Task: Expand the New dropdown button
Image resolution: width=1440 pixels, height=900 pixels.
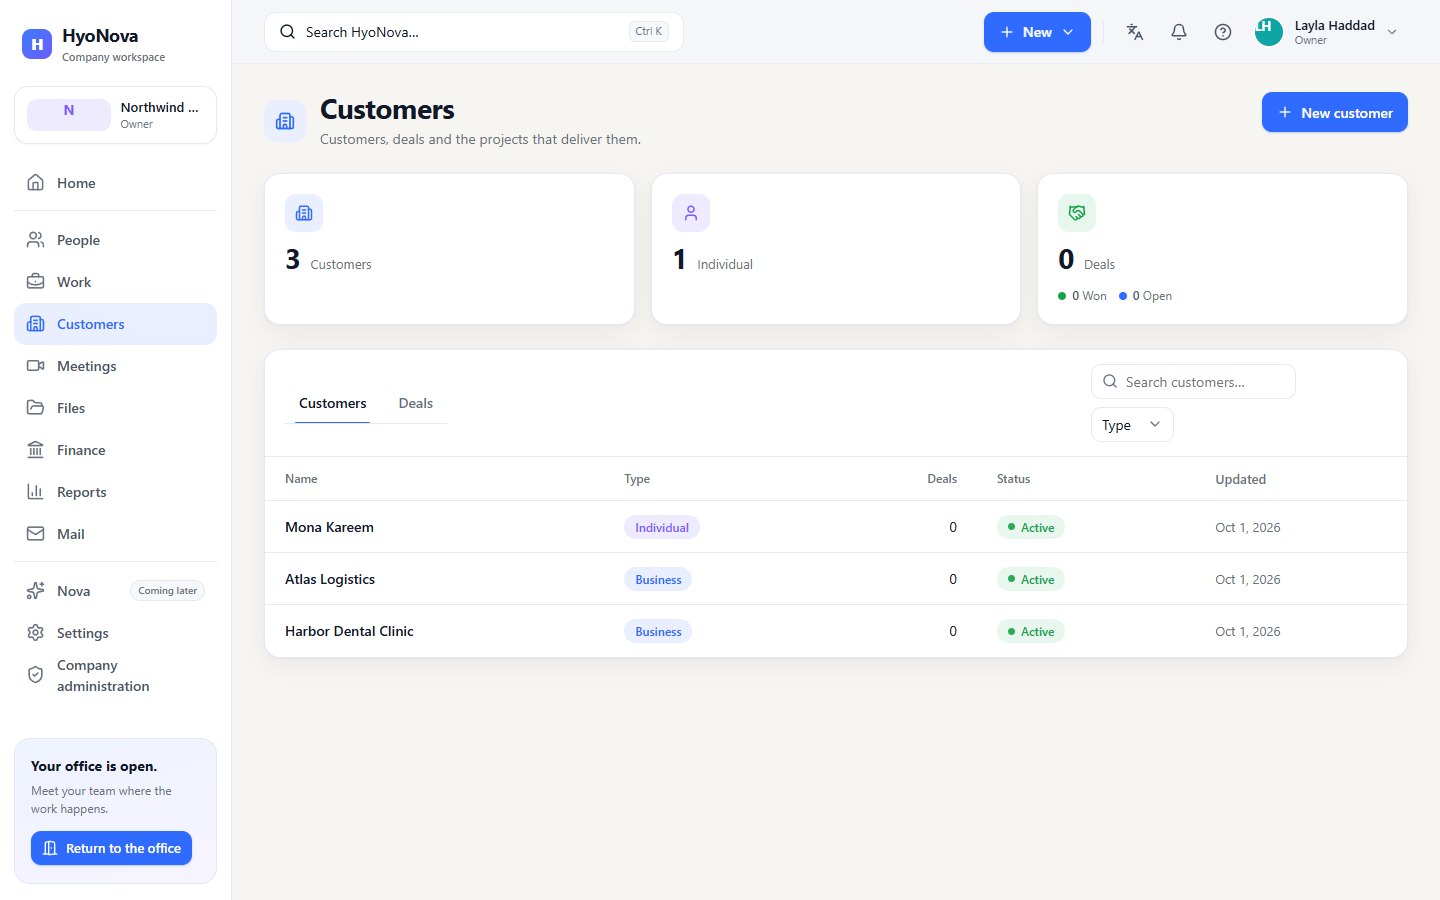Action: 1037,32
